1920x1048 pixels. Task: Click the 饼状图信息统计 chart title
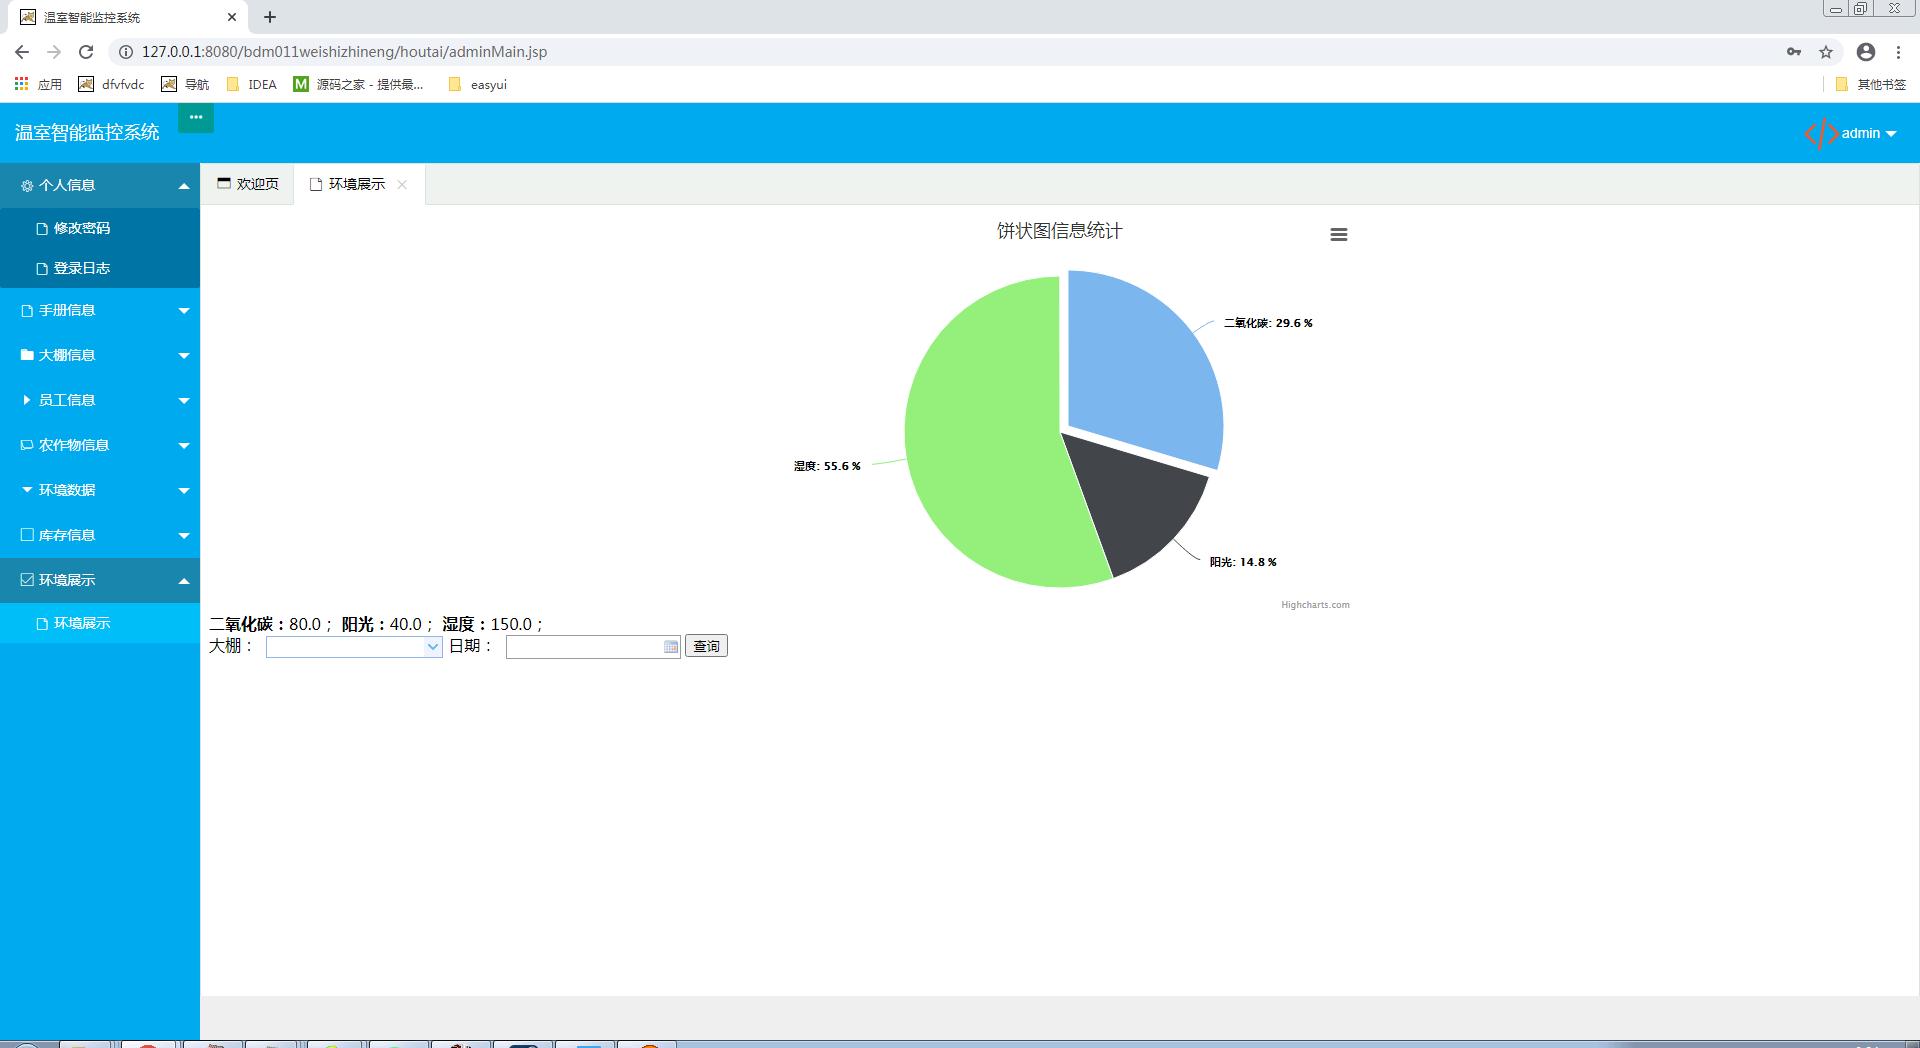[1059, 231]
